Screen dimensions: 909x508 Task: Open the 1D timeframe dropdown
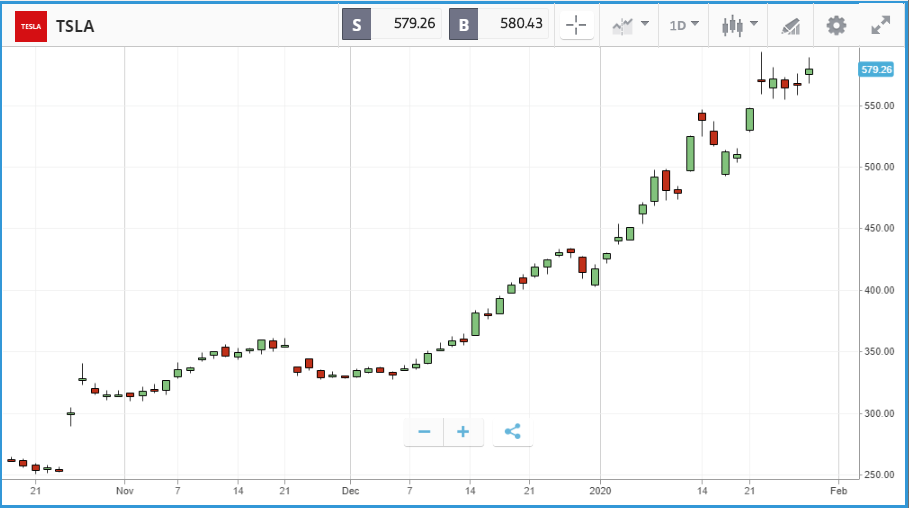[x=684, y=25]
